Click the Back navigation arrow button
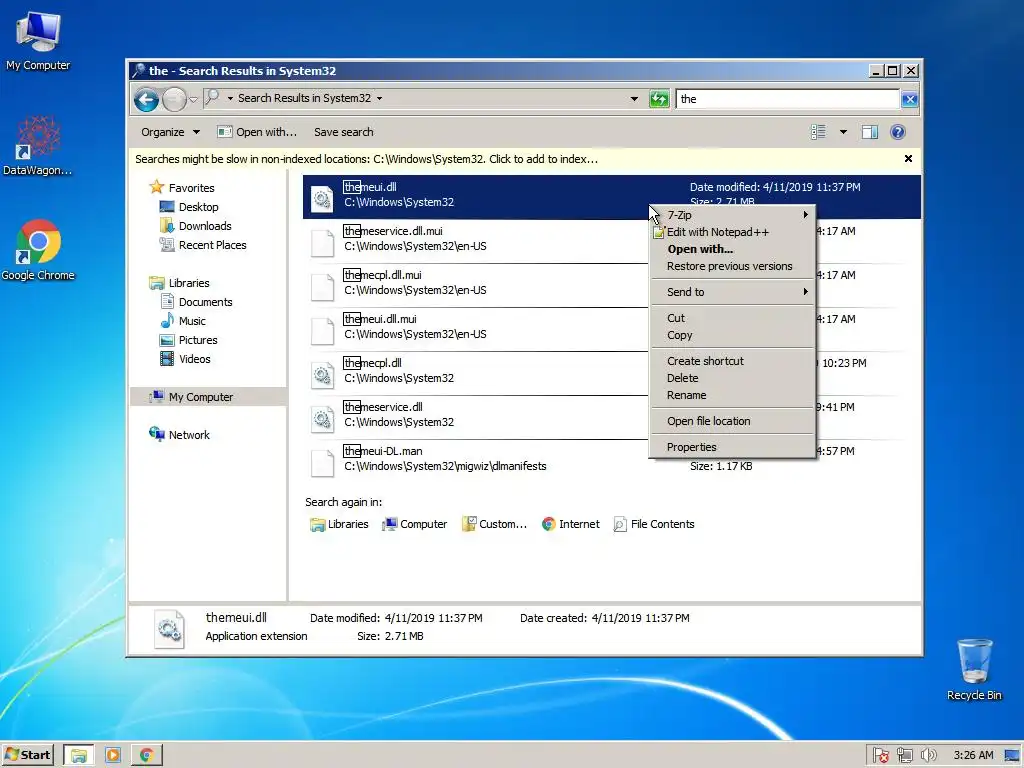The image size is (1024, 768). pos(146,99)
